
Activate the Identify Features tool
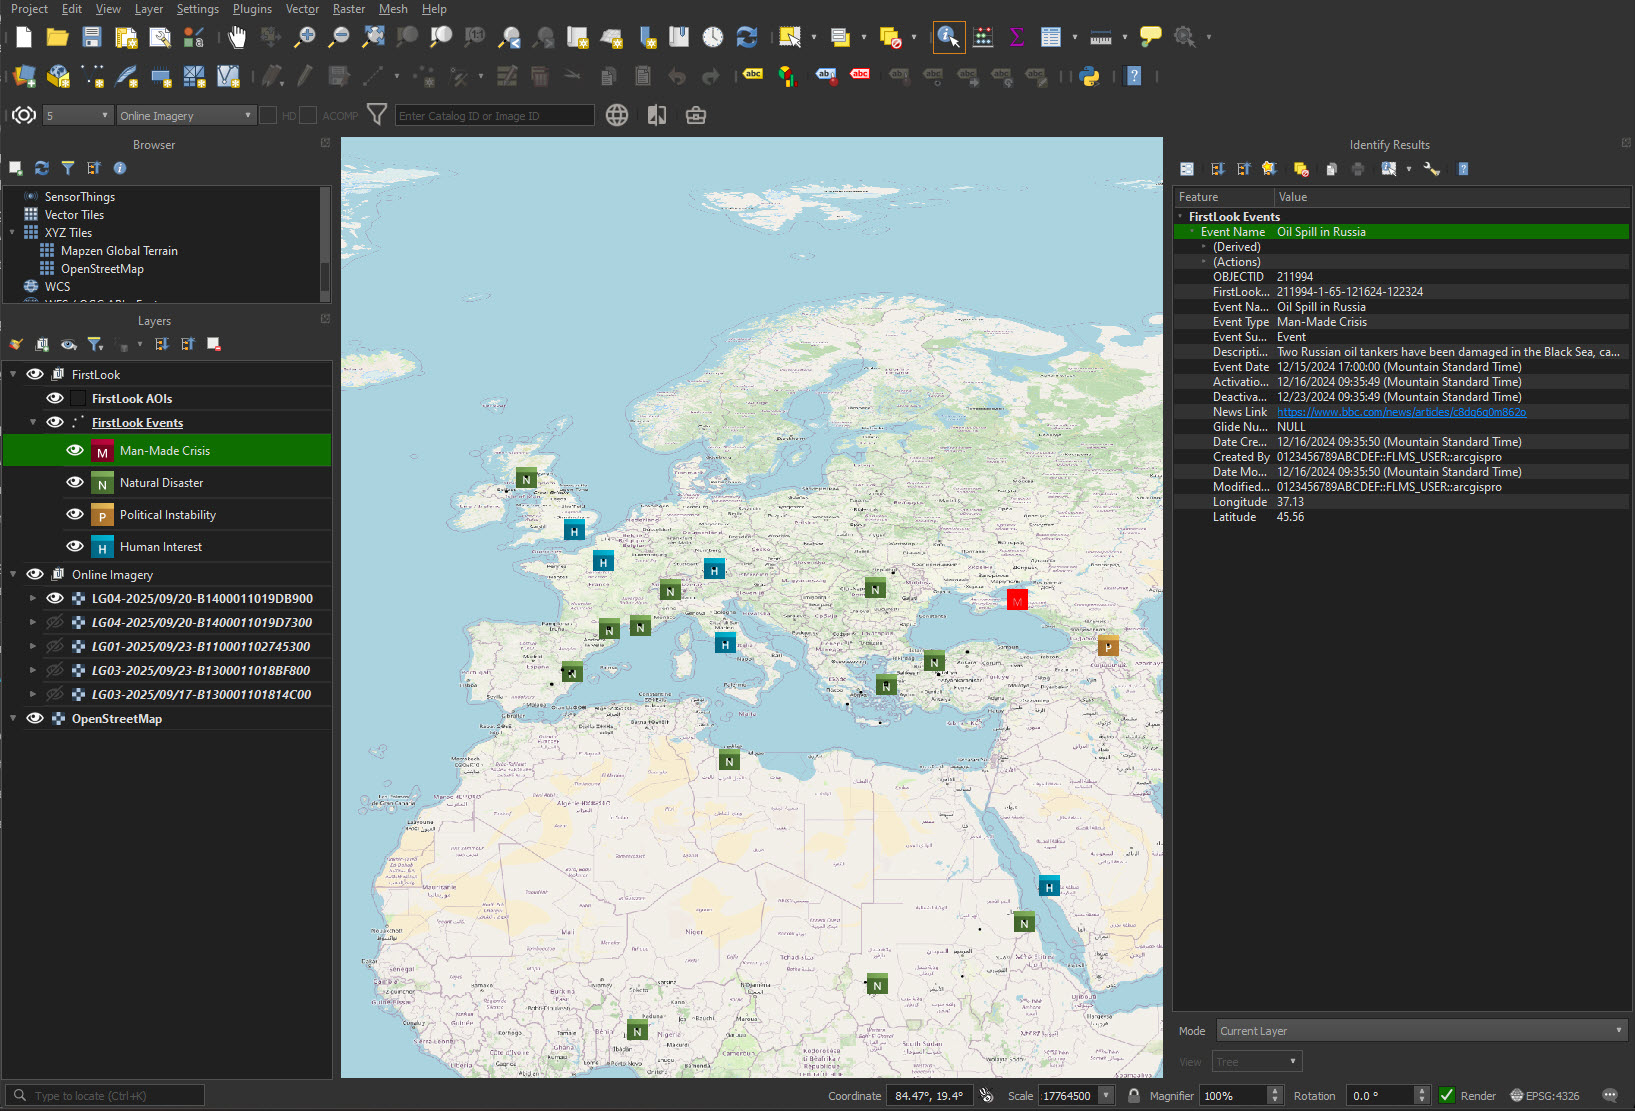(x=948, y=38)
